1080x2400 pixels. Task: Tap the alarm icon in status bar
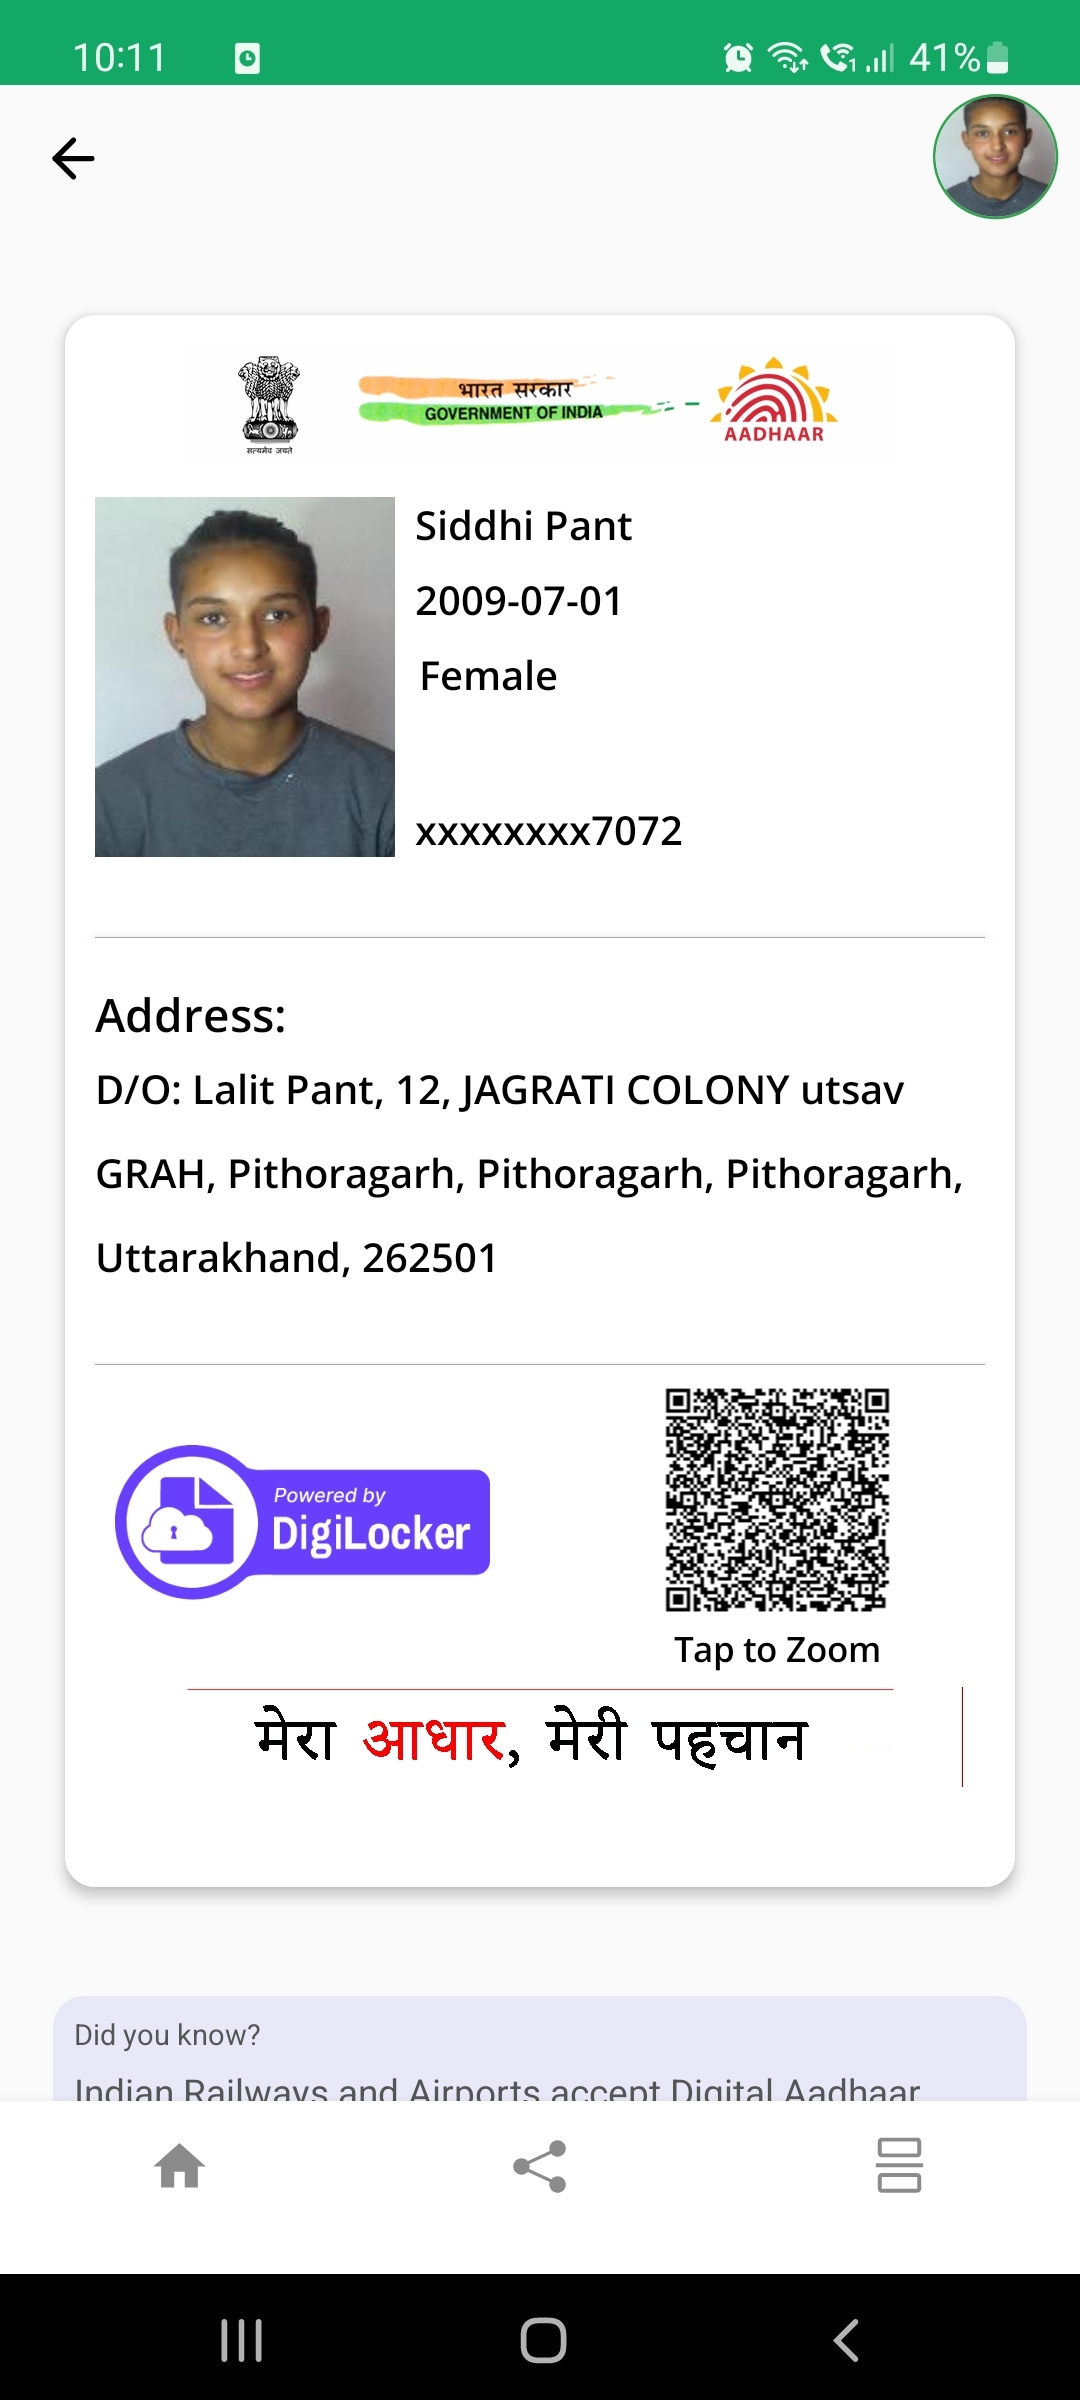coord(738,58)
